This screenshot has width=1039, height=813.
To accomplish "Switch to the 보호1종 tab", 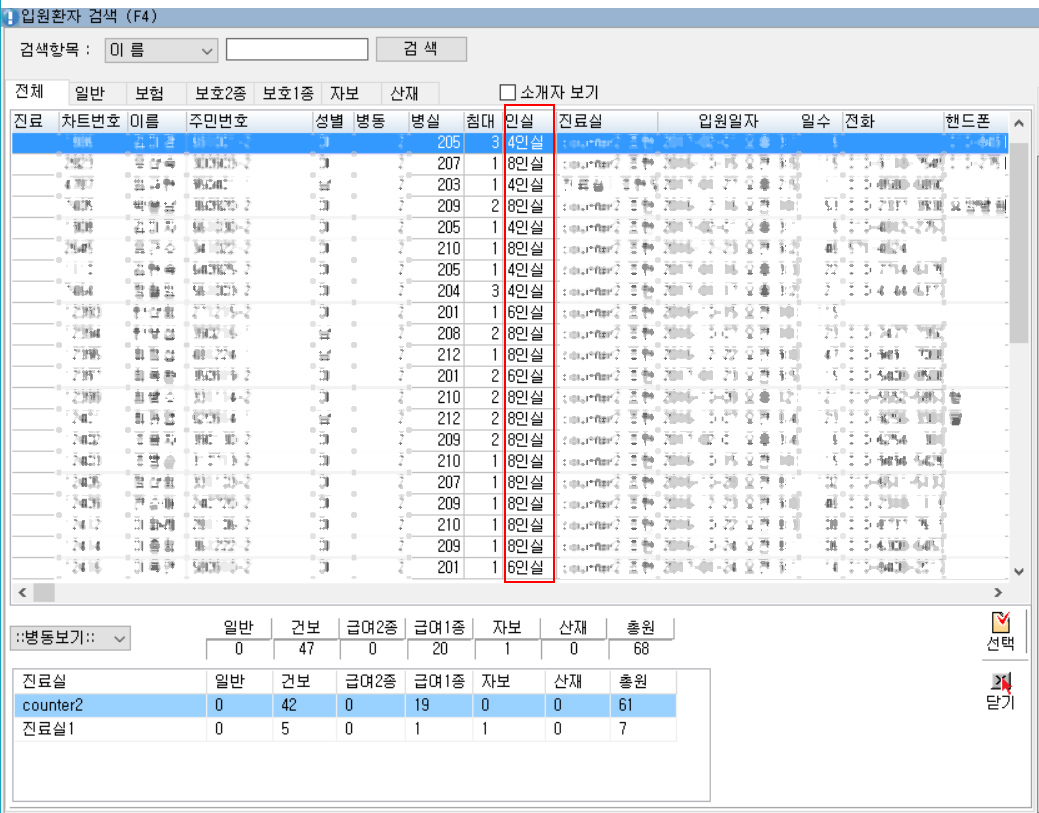I will (288, 93).
